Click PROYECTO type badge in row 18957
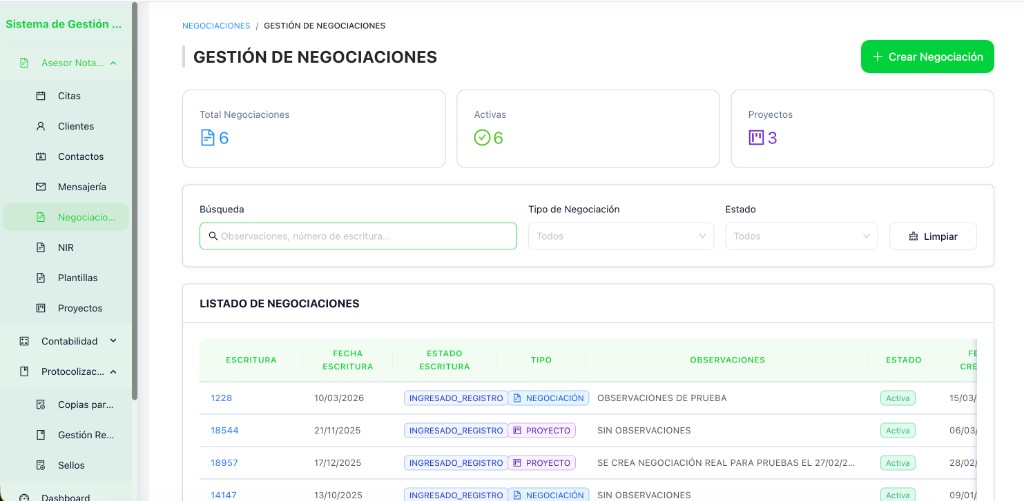 tap(542, 462)
